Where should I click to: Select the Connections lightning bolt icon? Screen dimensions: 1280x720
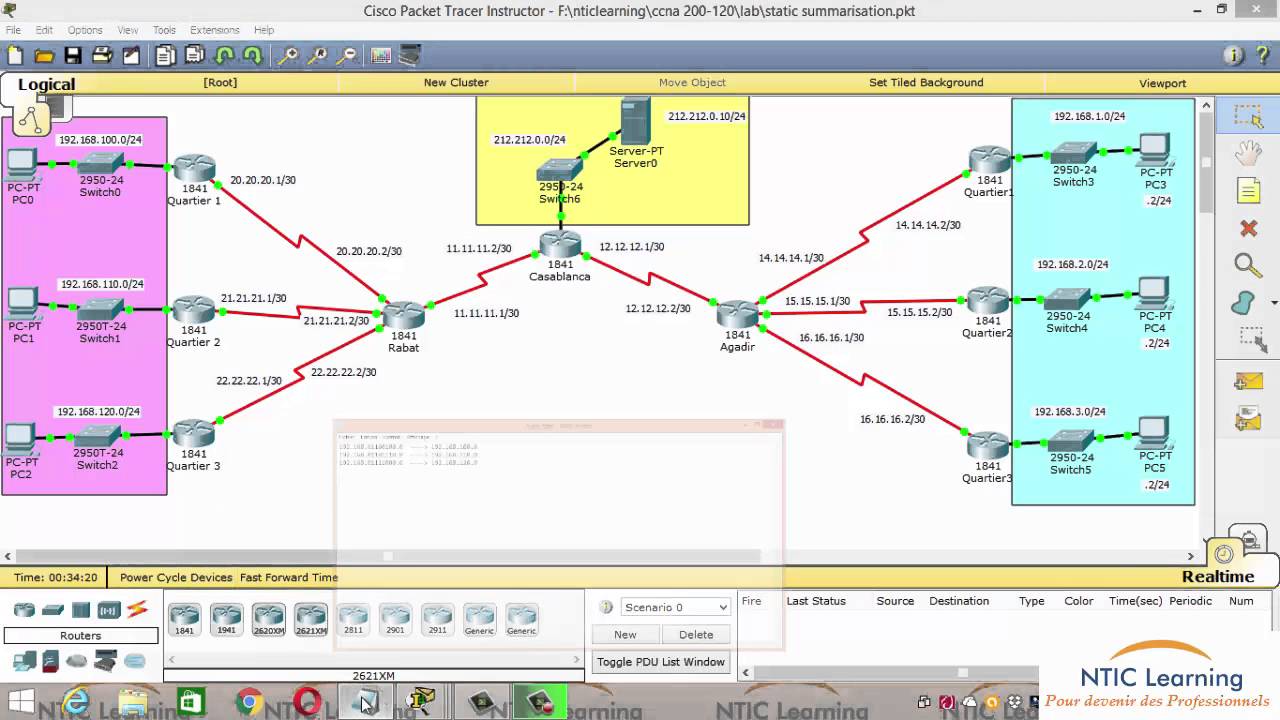point(137,609)
